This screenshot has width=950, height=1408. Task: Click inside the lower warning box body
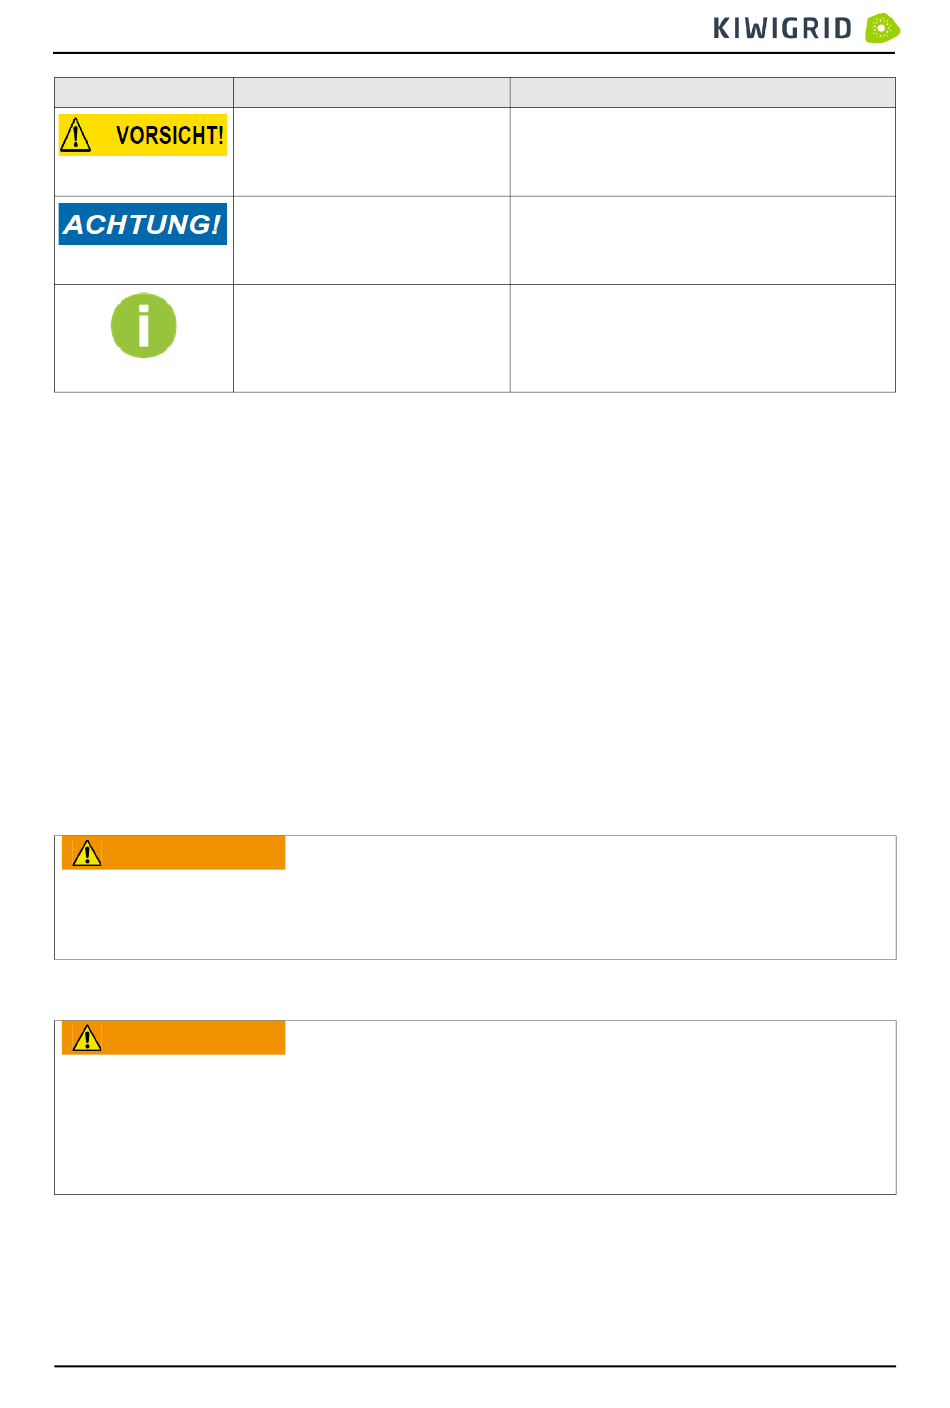[x=475, y=1124]
